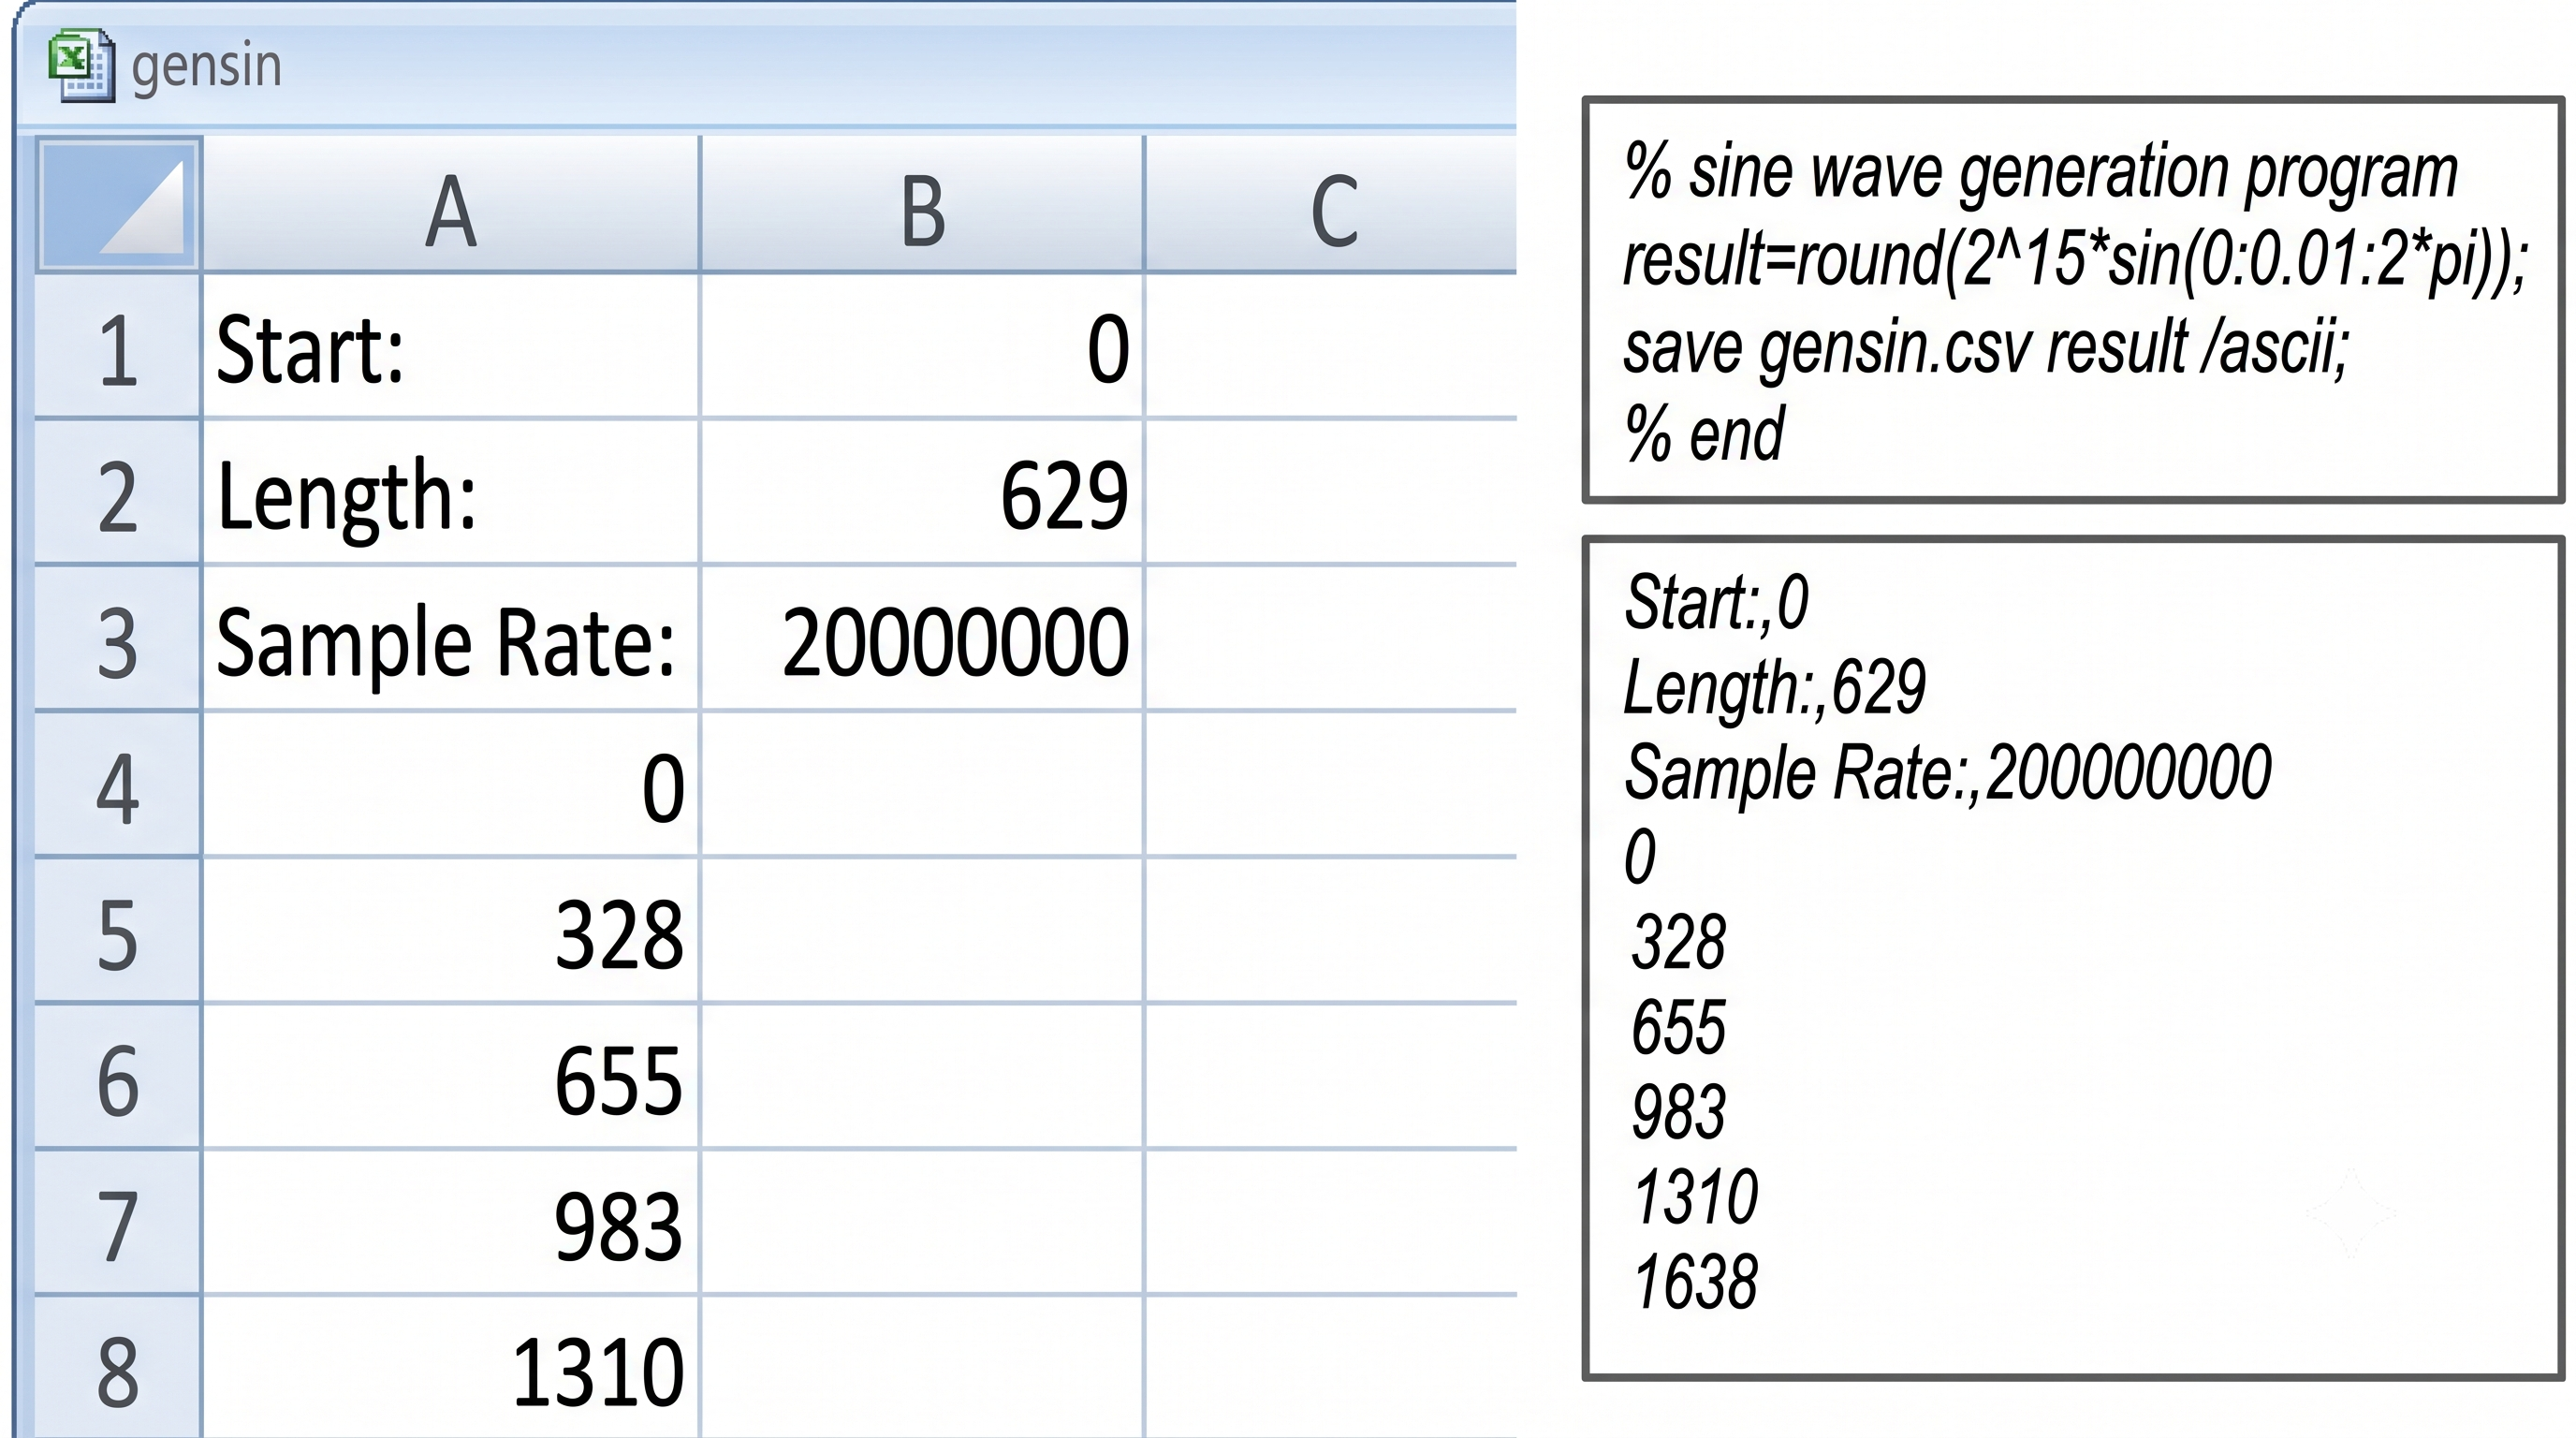The image size is (2576, 1438).
Task: Select column C header
Action: [1331, 204]
